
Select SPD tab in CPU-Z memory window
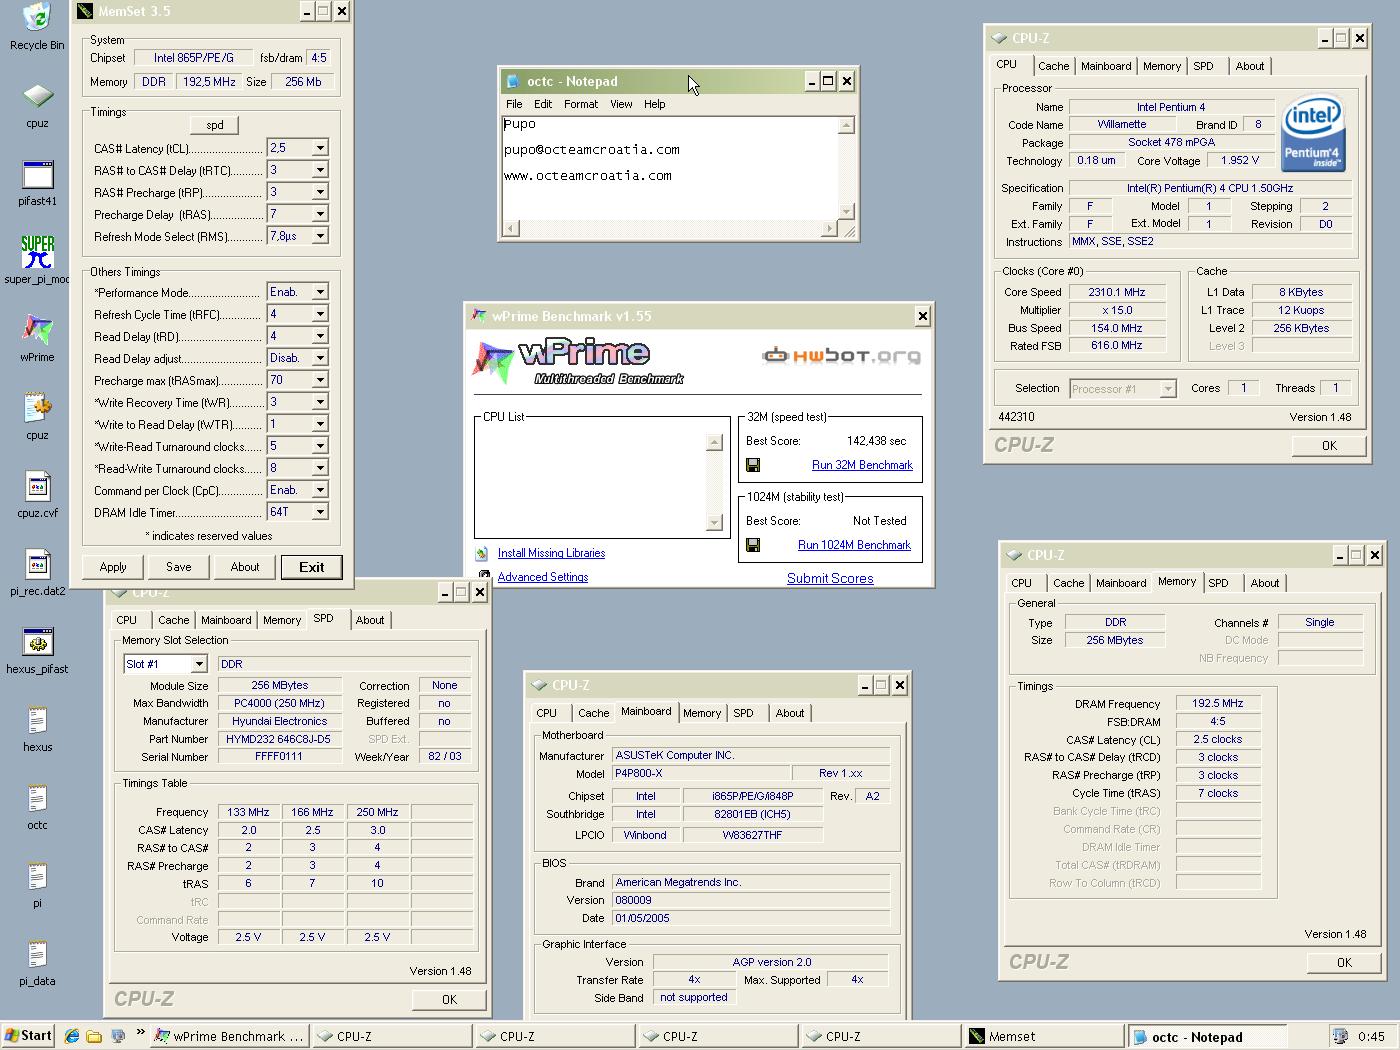click(1218, 583)
